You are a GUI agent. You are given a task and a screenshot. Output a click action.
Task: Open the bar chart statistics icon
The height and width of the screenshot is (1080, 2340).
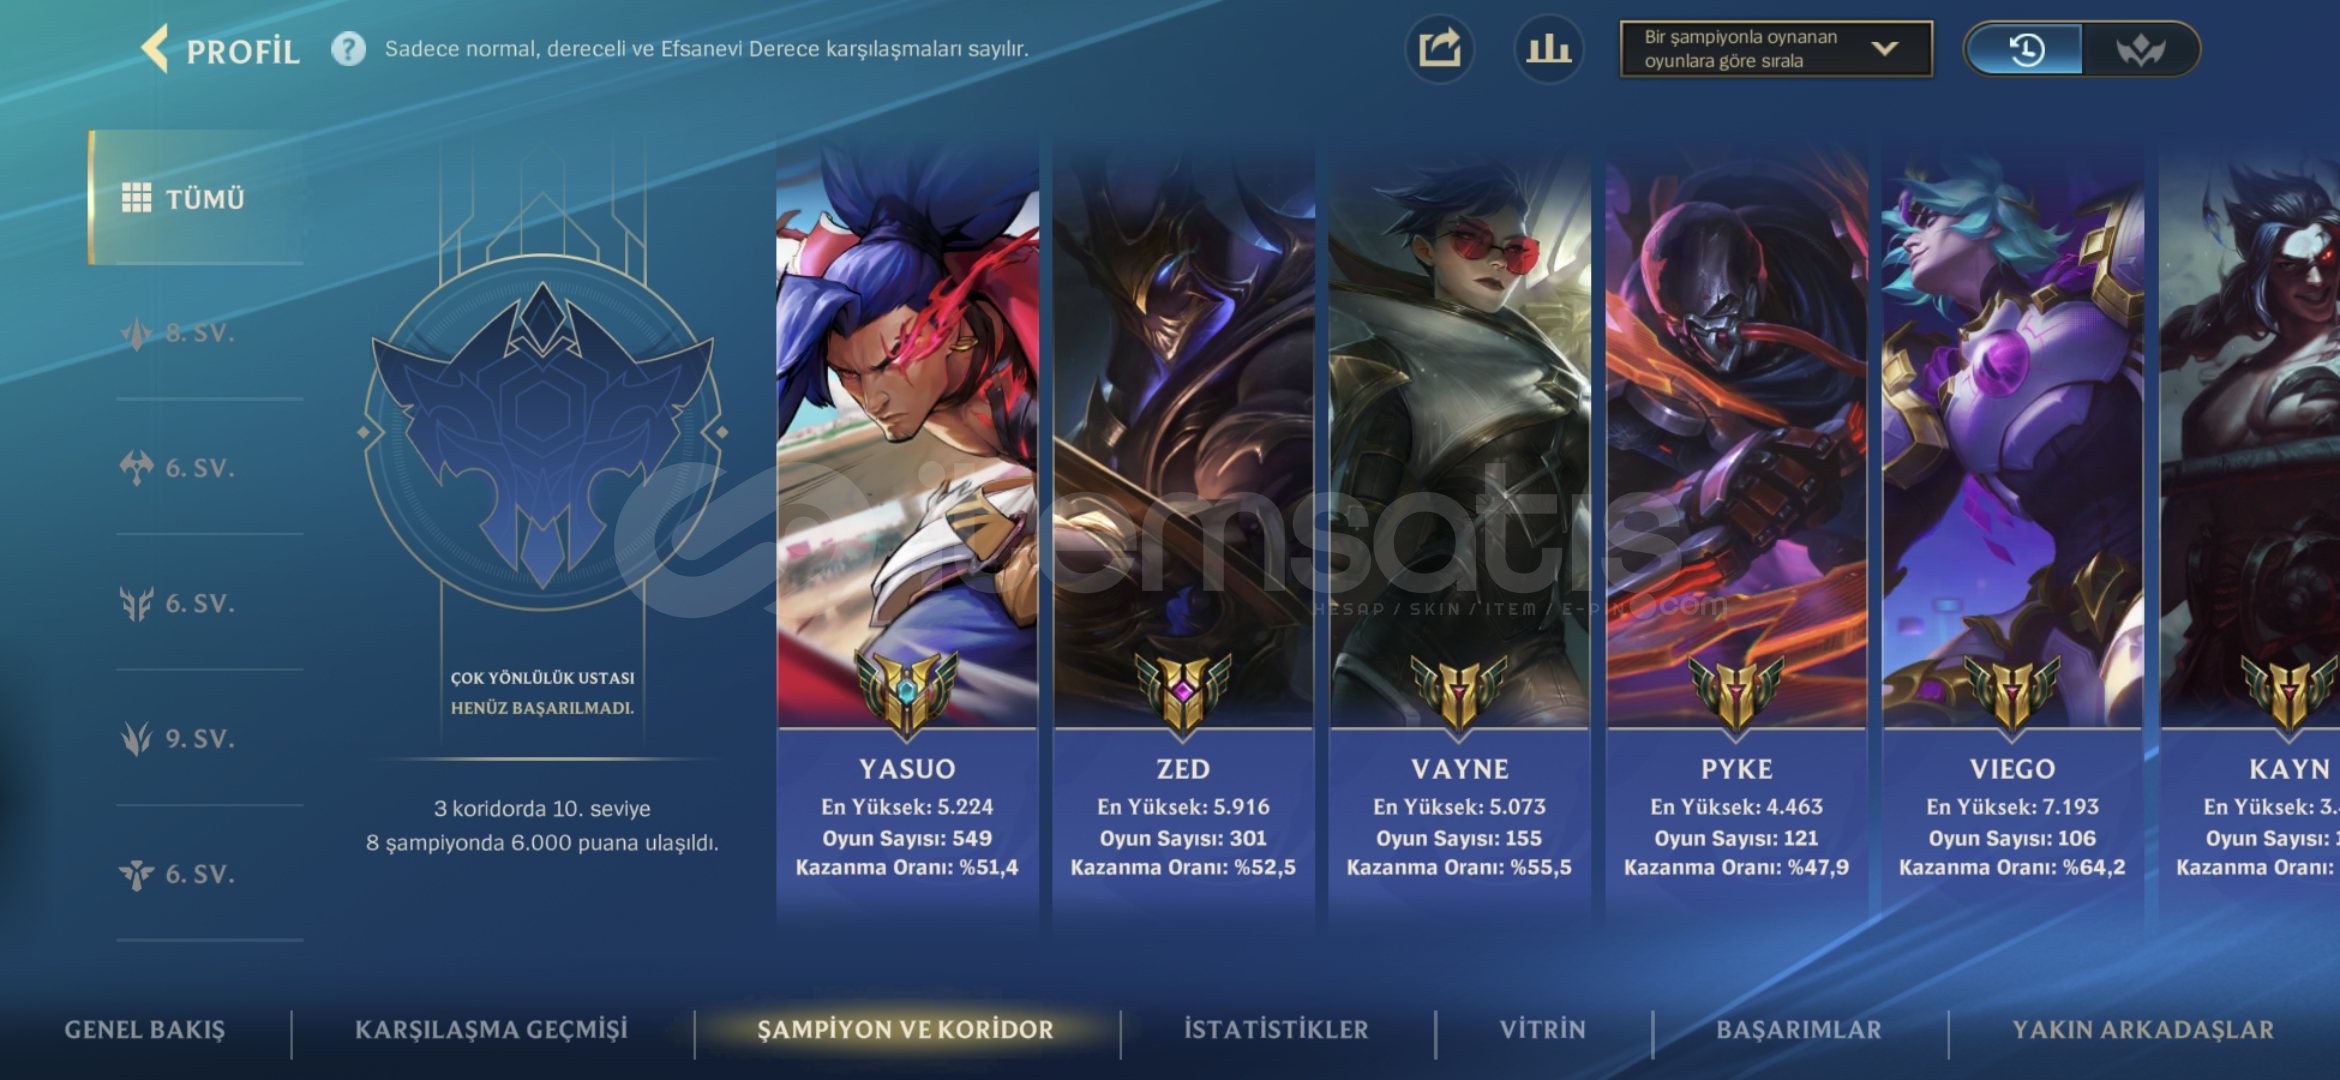click(1548, 49)
